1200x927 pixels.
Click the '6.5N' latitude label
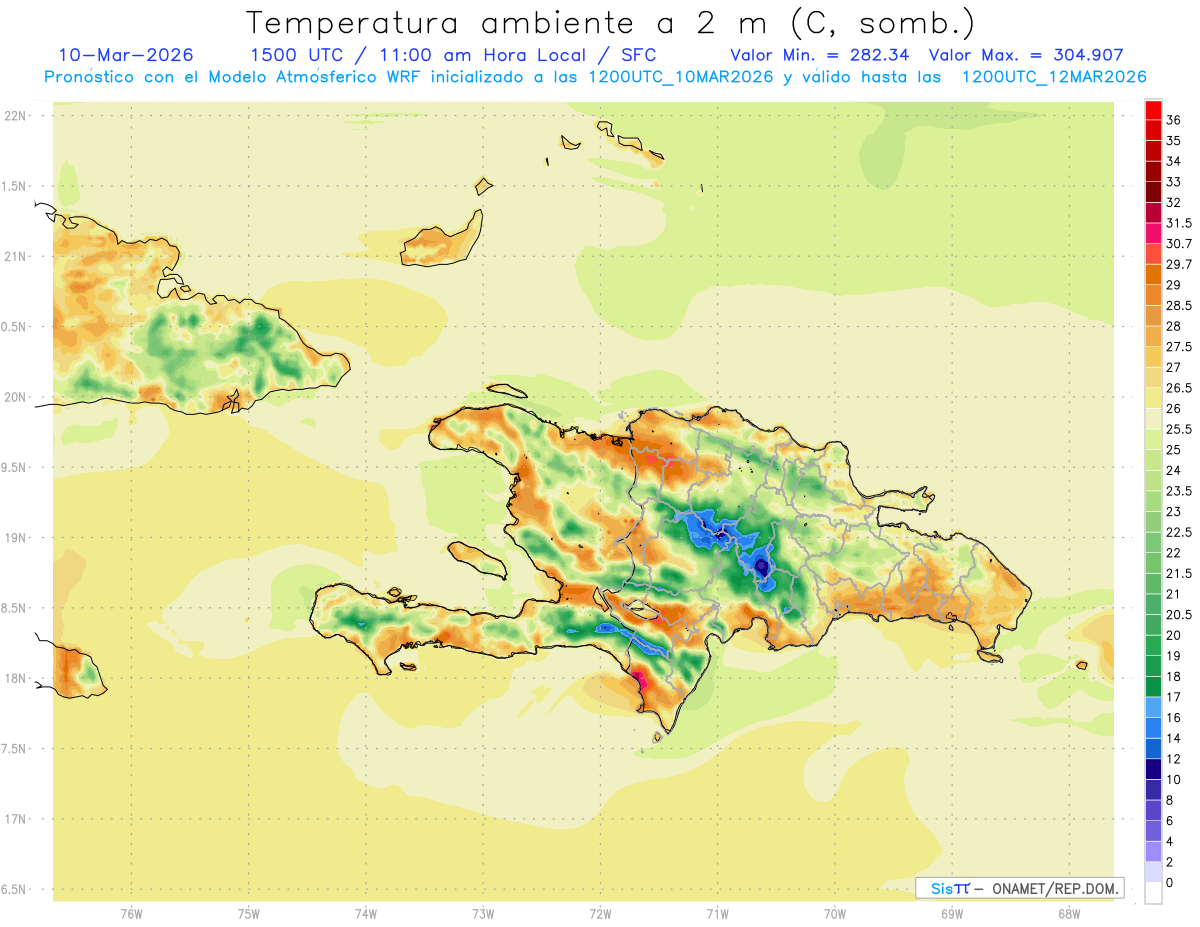tap(14, 889)
